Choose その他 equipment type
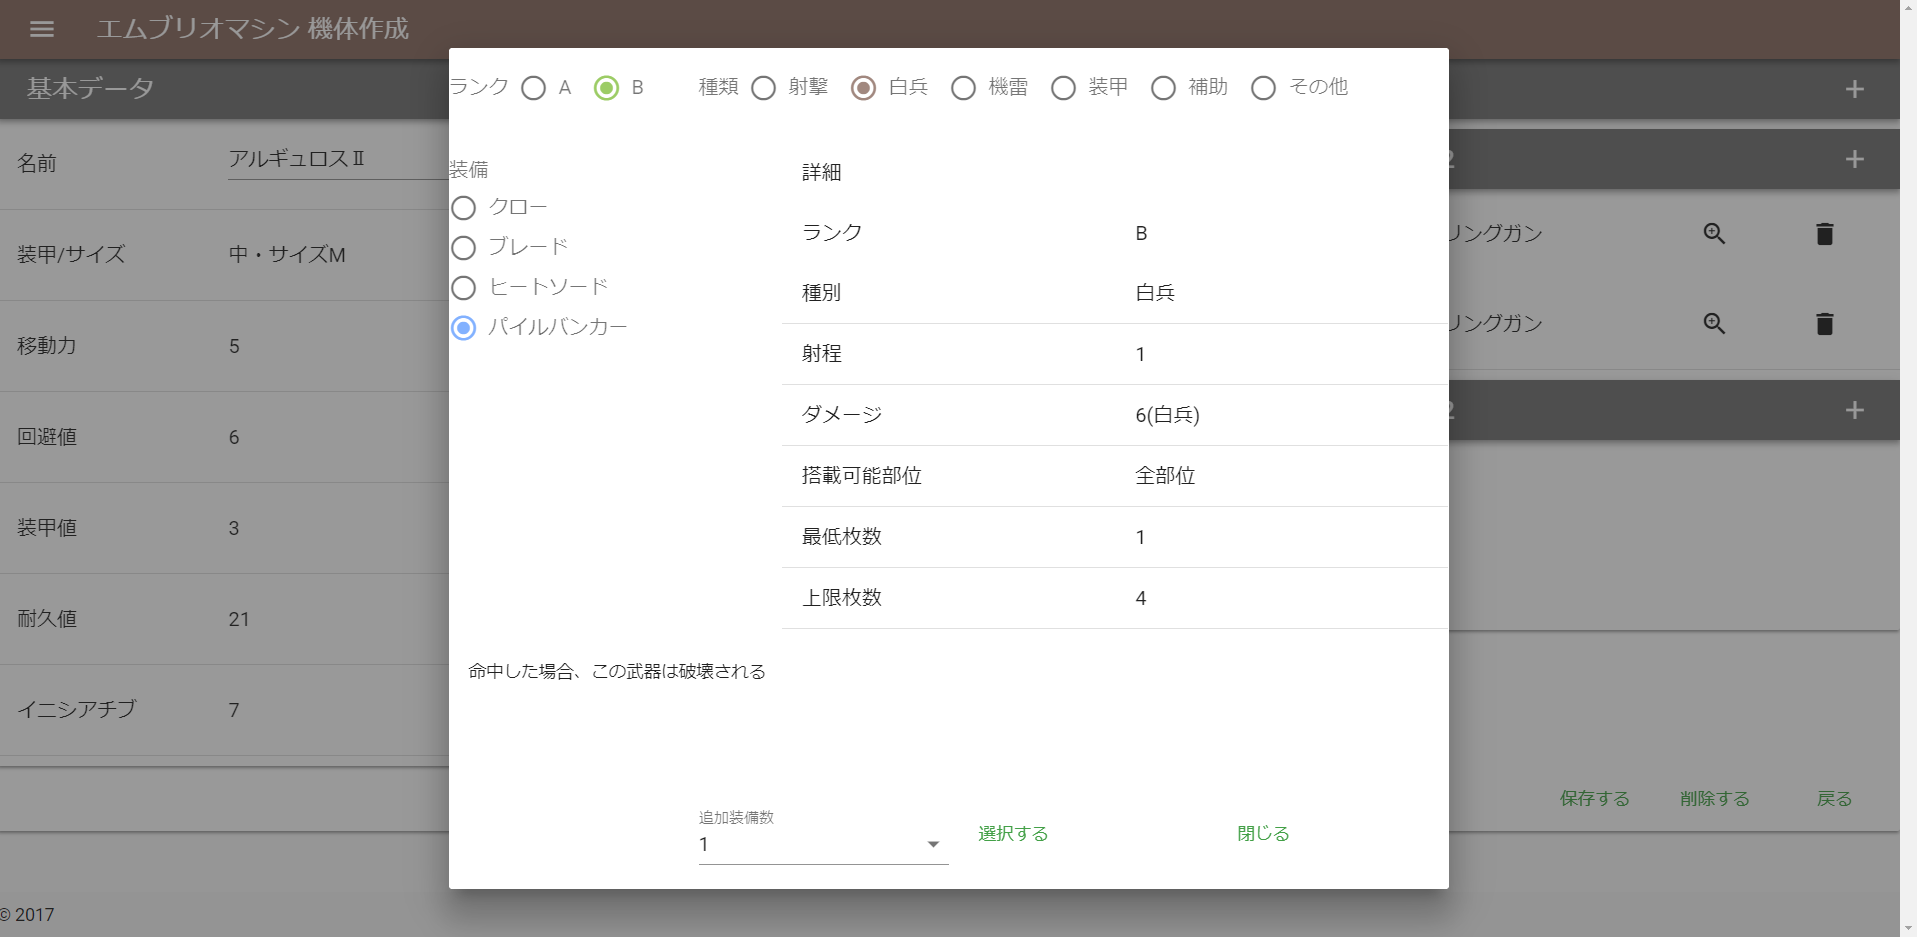Viewport: 1917px width, 937px height. [1264, 88]
